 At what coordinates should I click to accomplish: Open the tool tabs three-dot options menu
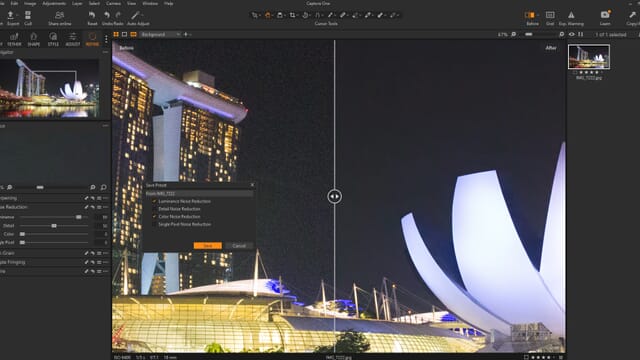click(106, 39)
